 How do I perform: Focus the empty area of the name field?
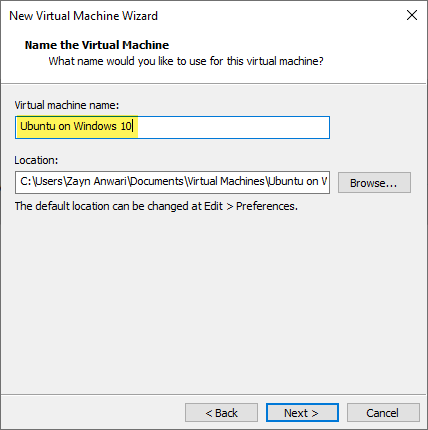tap(233, 127)
